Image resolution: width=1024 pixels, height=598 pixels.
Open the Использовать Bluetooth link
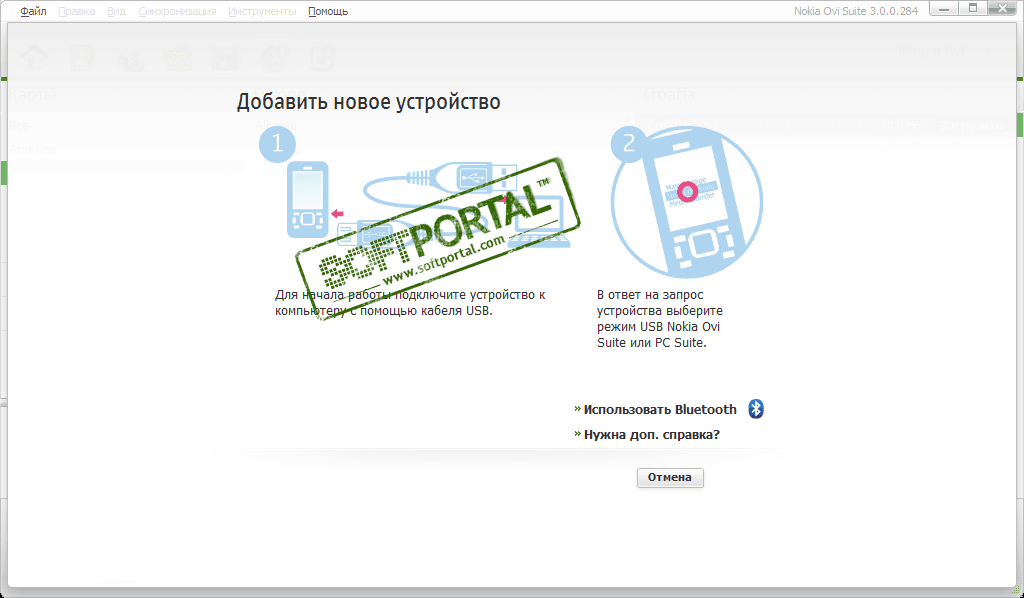[x=660, y=409]
